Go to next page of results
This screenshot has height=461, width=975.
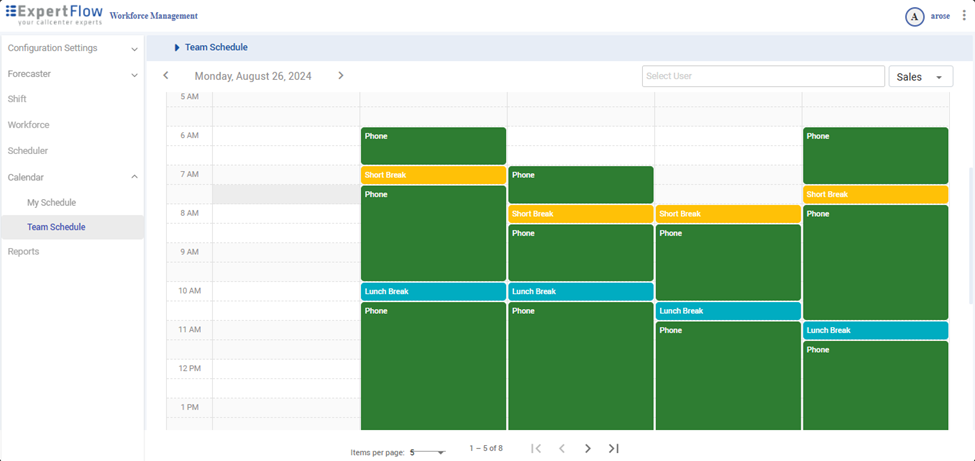(588, 449)
